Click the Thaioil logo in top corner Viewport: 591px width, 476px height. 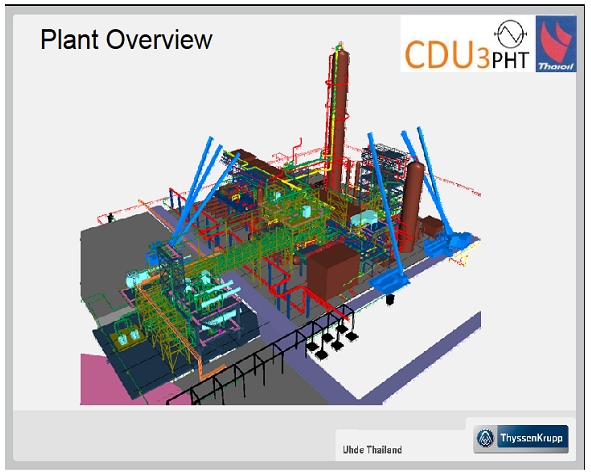point(556,44)
